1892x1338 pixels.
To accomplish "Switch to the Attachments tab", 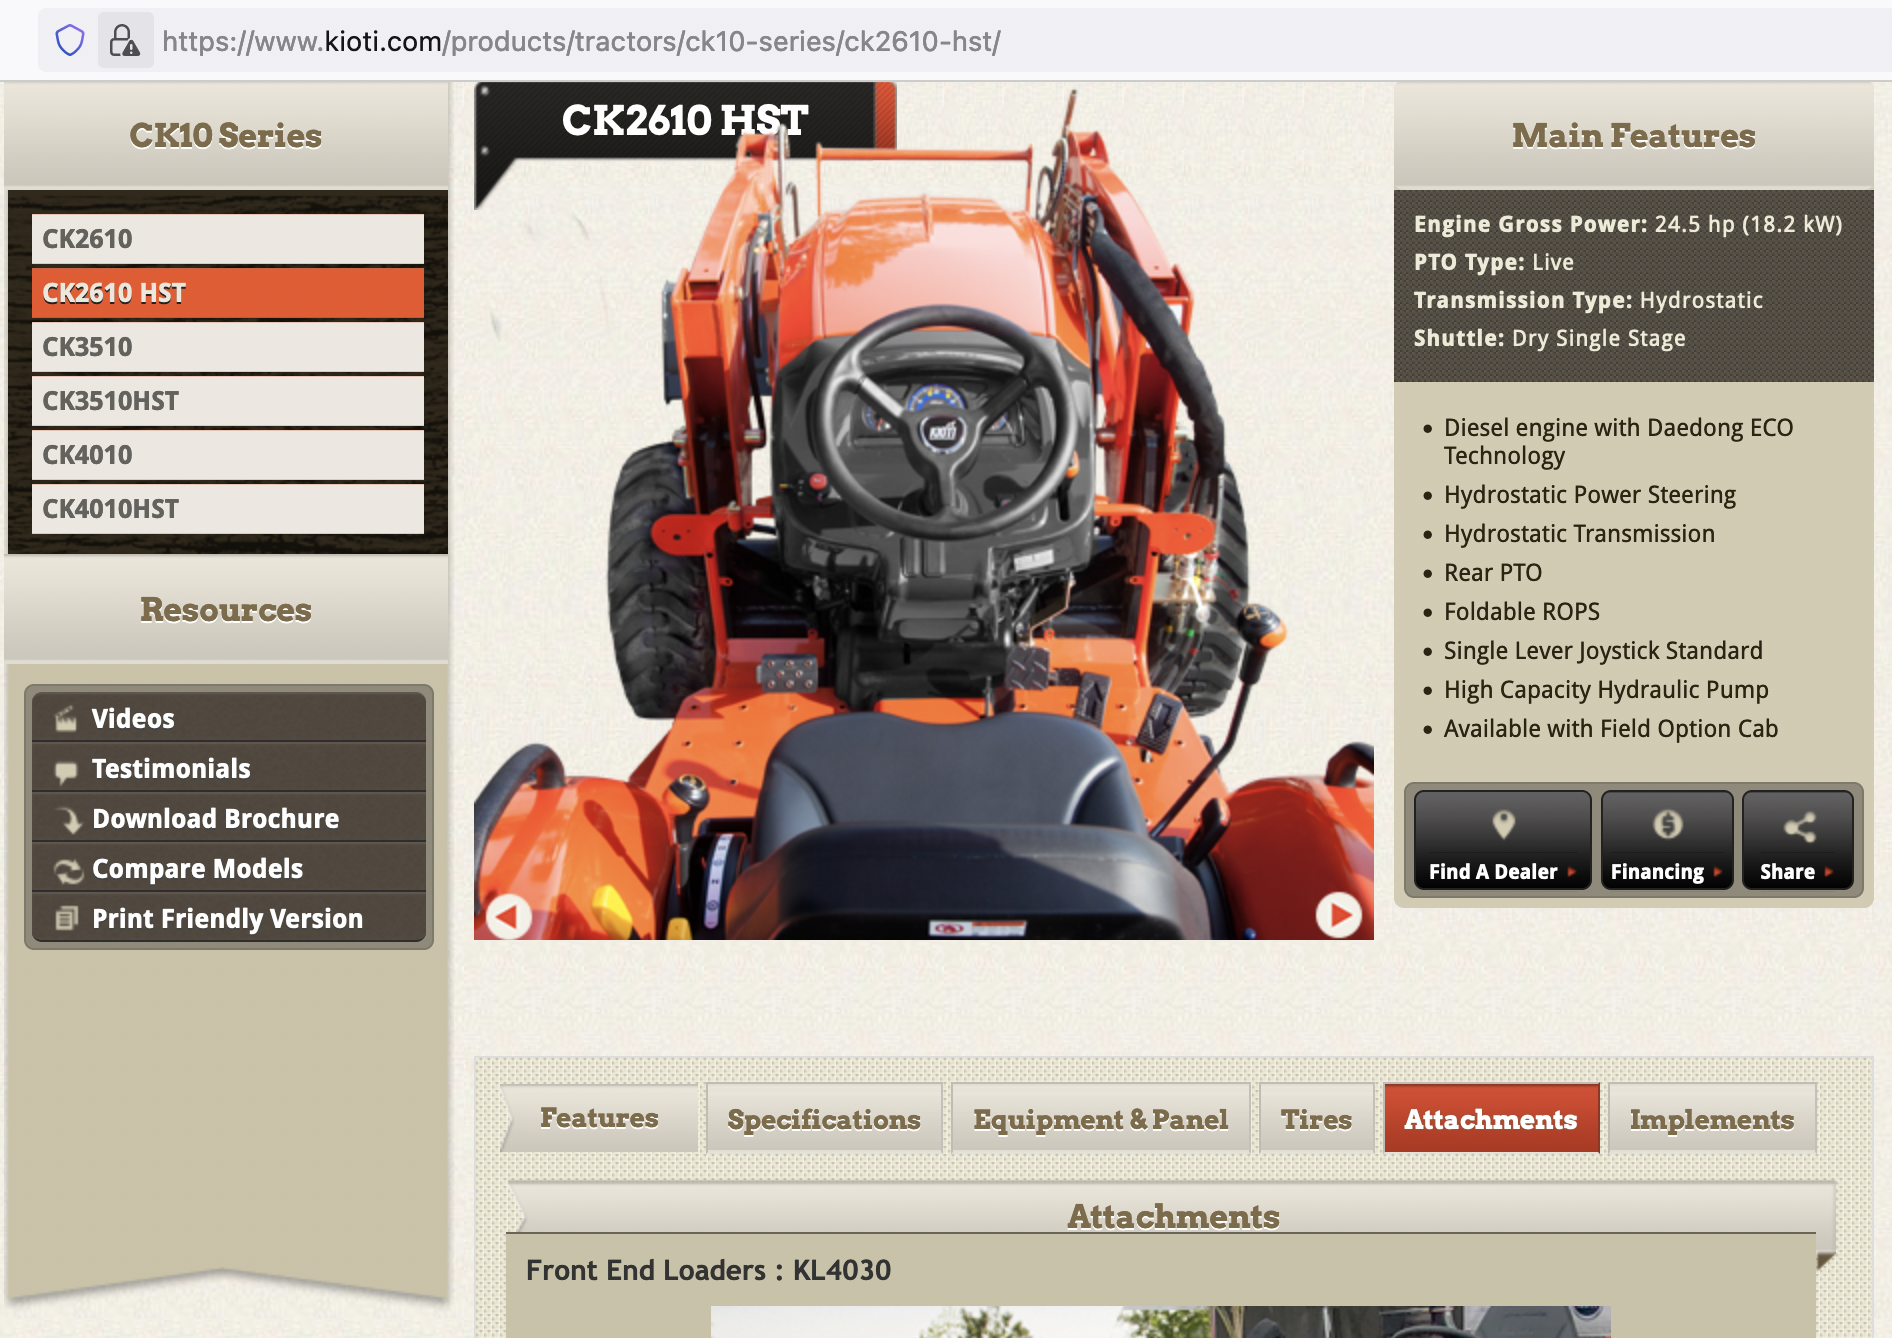I will 1491,1119.
